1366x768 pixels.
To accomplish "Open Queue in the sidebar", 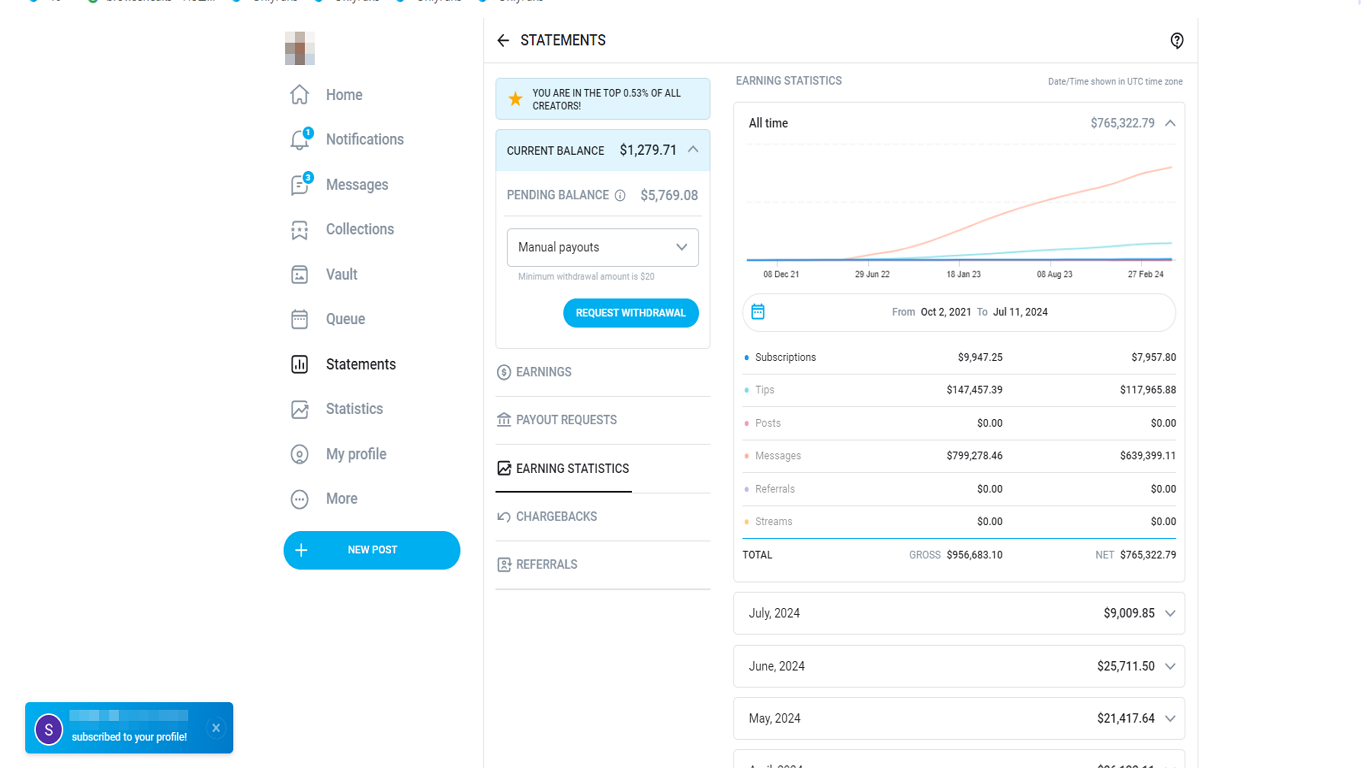I will [327, 319].
